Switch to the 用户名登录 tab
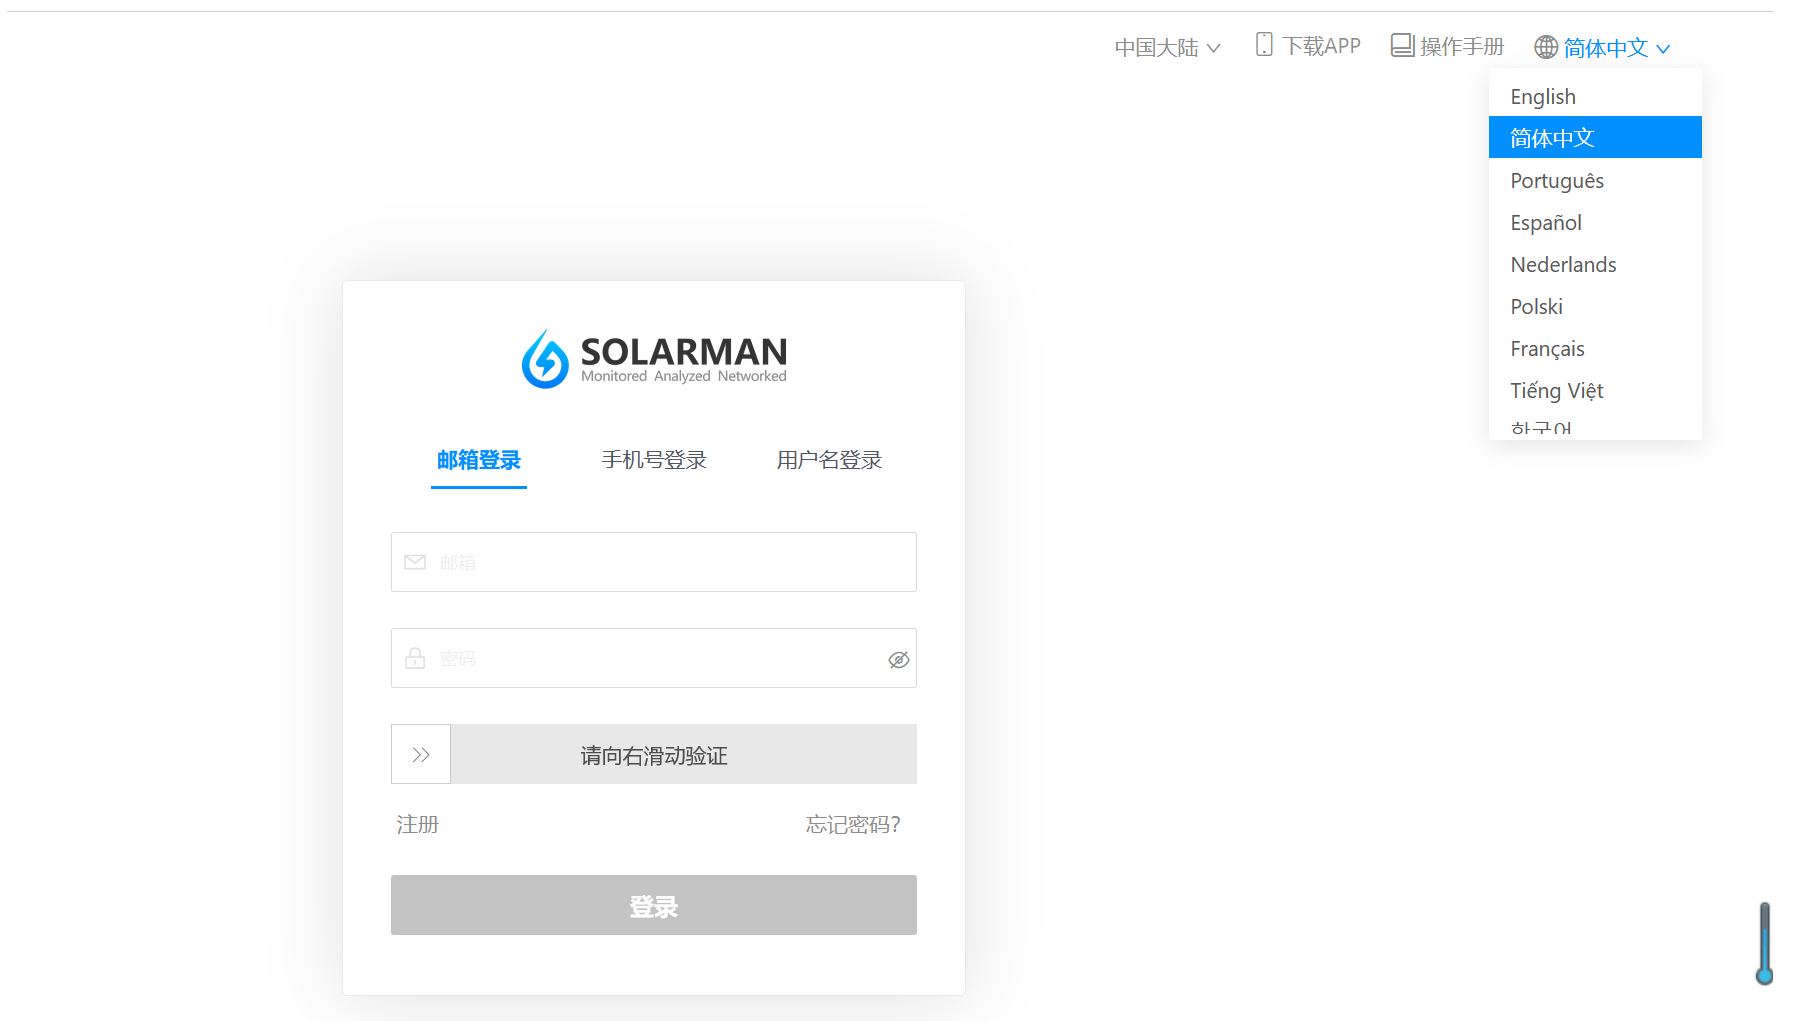This screenshot has width=1796, height=1021. tap(829, 460)
